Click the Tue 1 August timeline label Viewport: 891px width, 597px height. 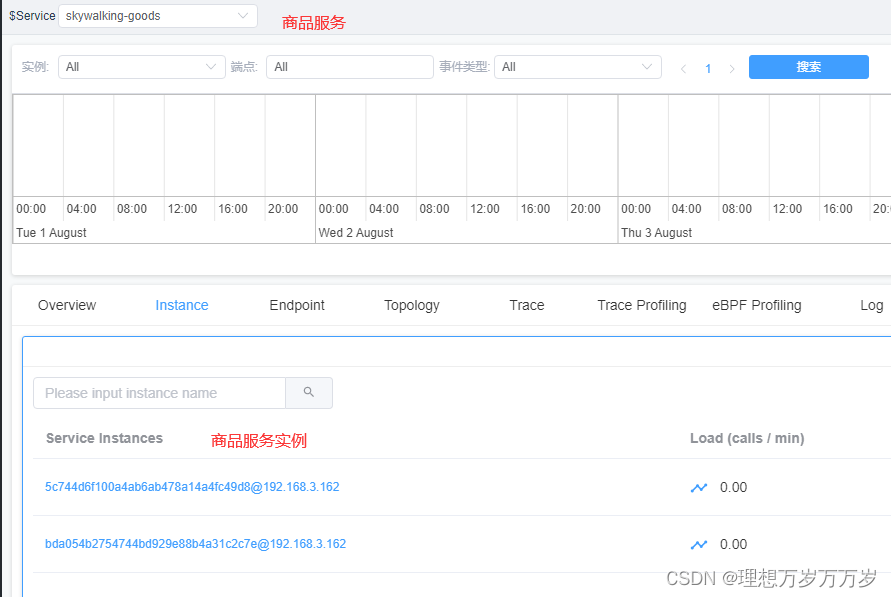(51, 233)
